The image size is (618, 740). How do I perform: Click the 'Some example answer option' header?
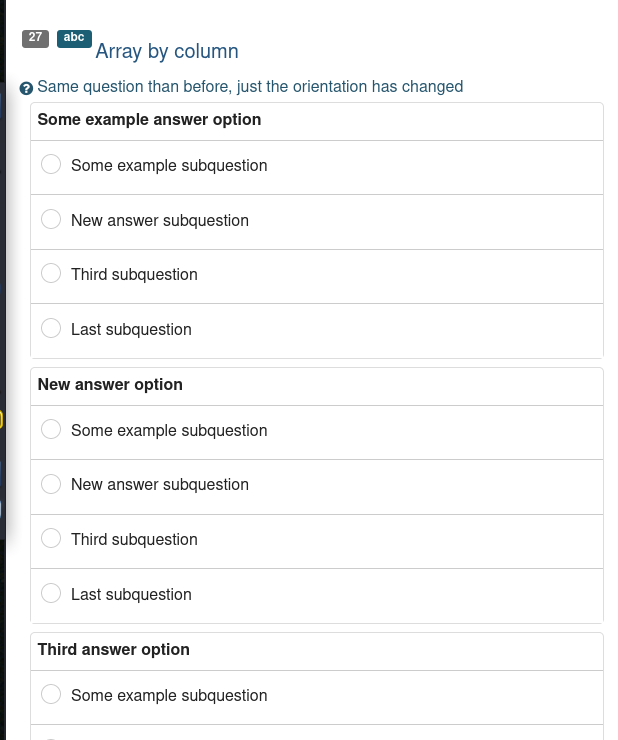pyautogui.click(x=149, y=120)
